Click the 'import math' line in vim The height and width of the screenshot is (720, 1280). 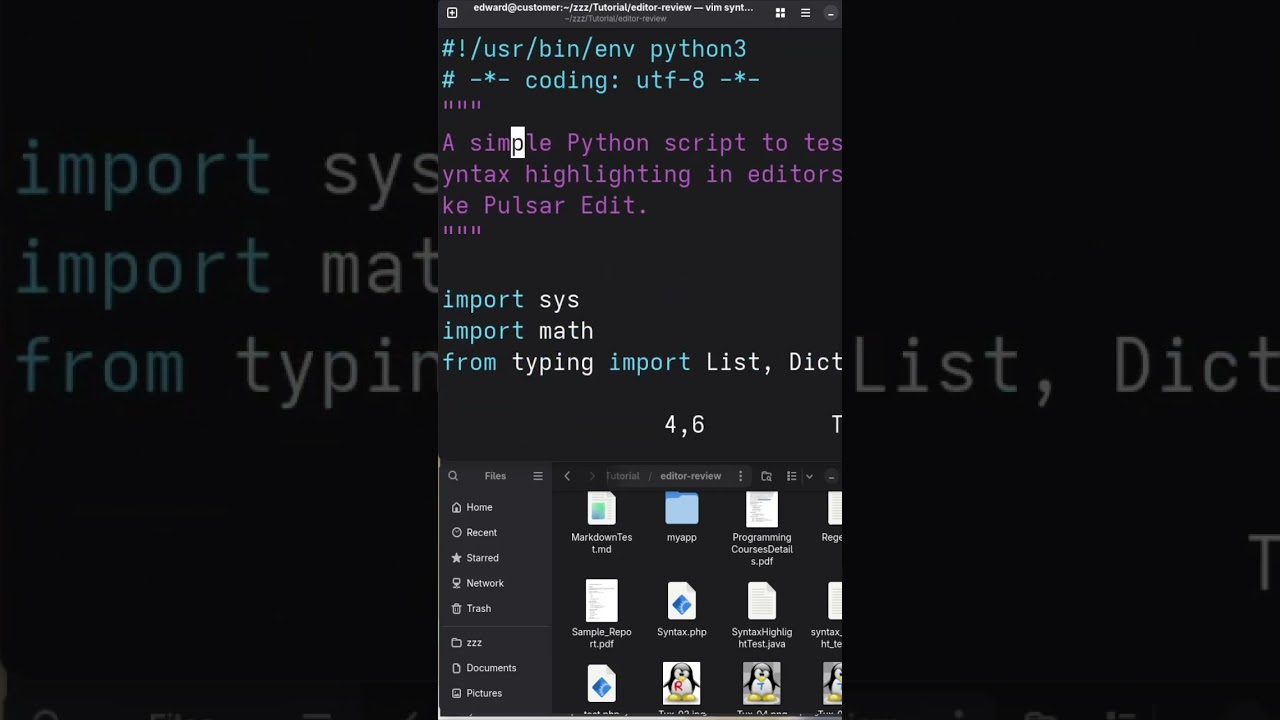pyautogui.click(x=518, y=331)
